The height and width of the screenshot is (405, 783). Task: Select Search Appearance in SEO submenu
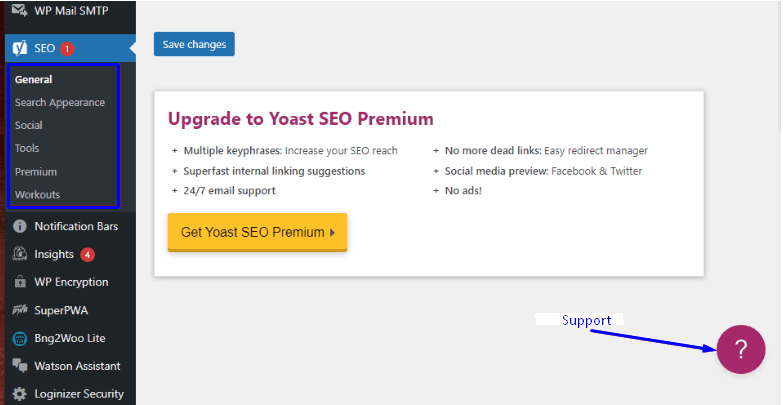click(x=60, y=102)
